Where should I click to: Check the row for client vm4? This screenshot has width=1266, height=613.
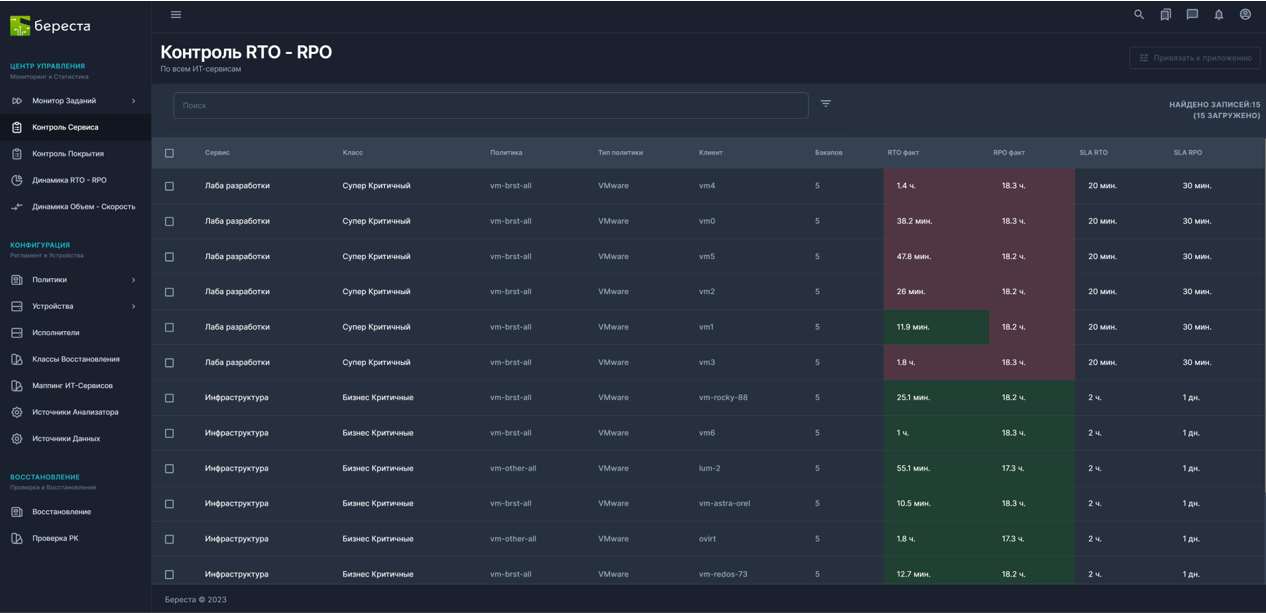169,186
